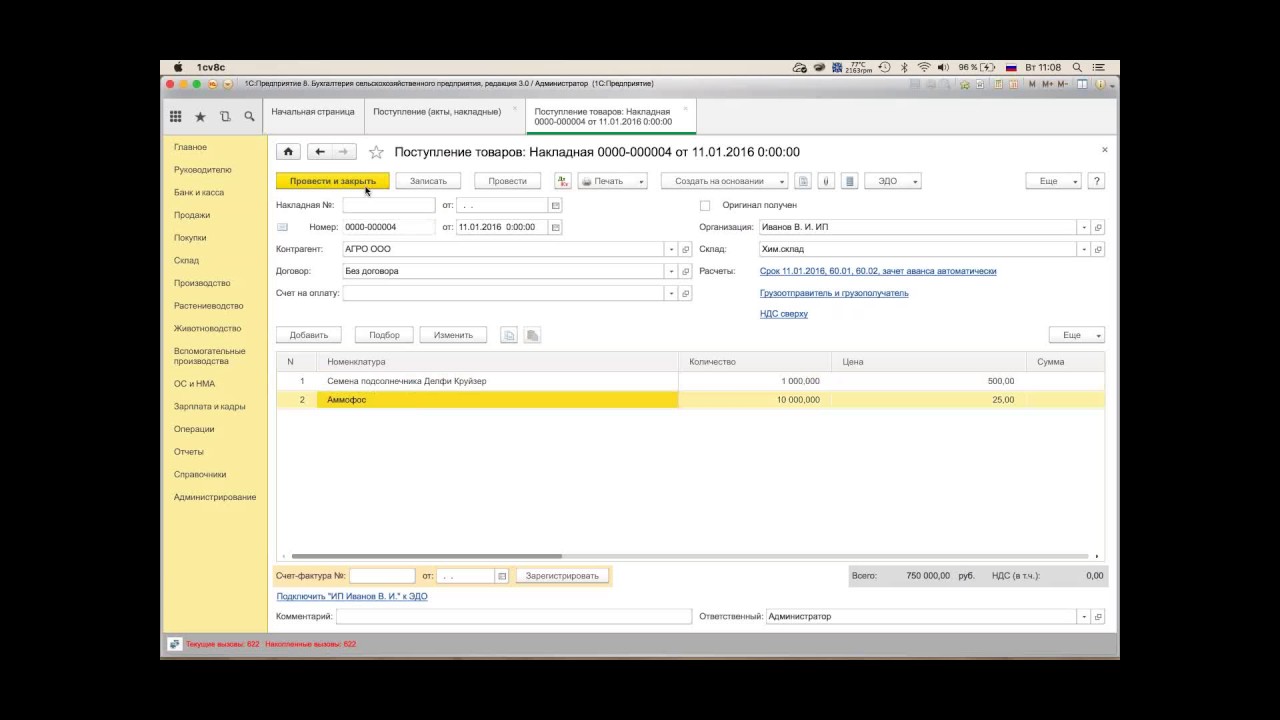Open the Зарплата и кадры section

point(210,407)
